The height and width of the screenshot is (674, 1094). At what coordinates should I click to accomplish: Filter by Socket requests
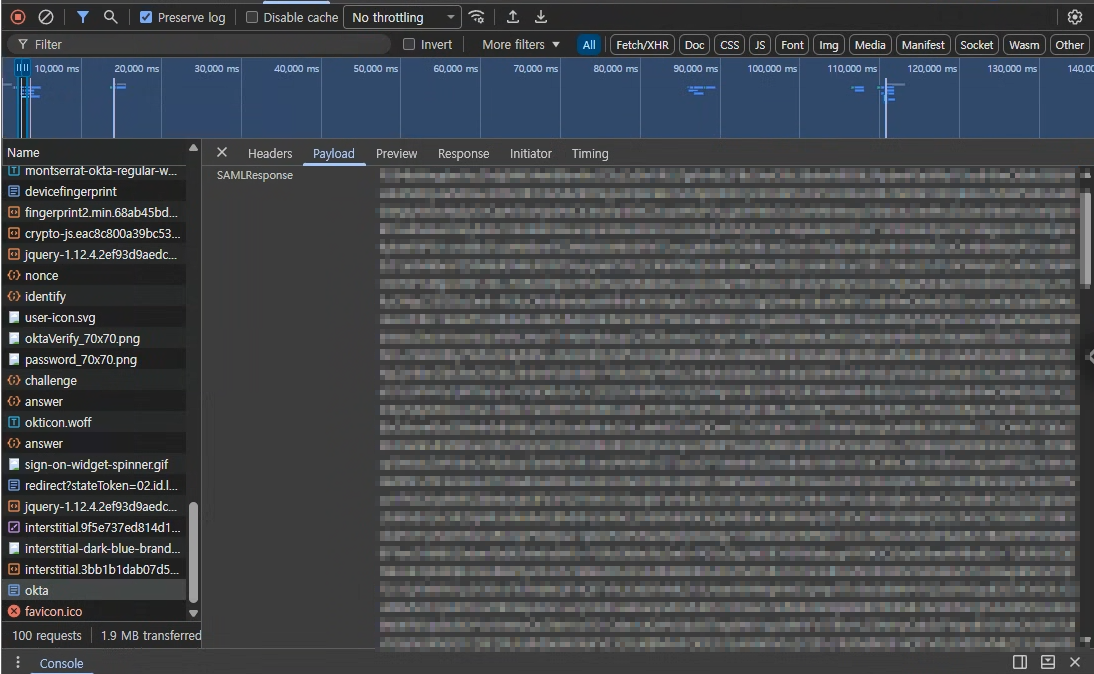tap(976, 45)
